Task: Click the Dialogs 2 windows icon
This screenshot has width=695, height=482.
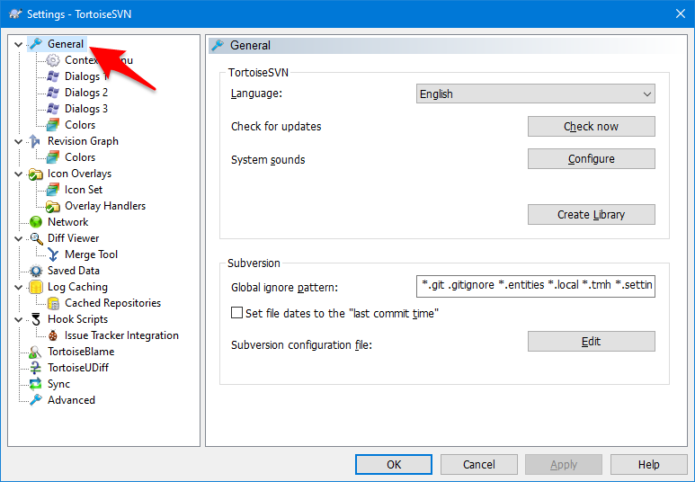Action: (x=53, y=93)
